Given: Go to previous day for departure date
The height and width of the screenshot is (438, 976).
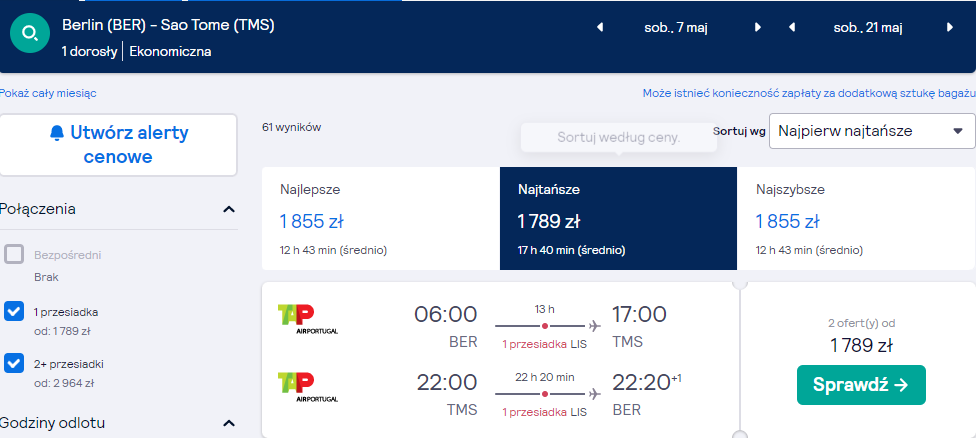Looking at the screenshot, I should point(600,27).
